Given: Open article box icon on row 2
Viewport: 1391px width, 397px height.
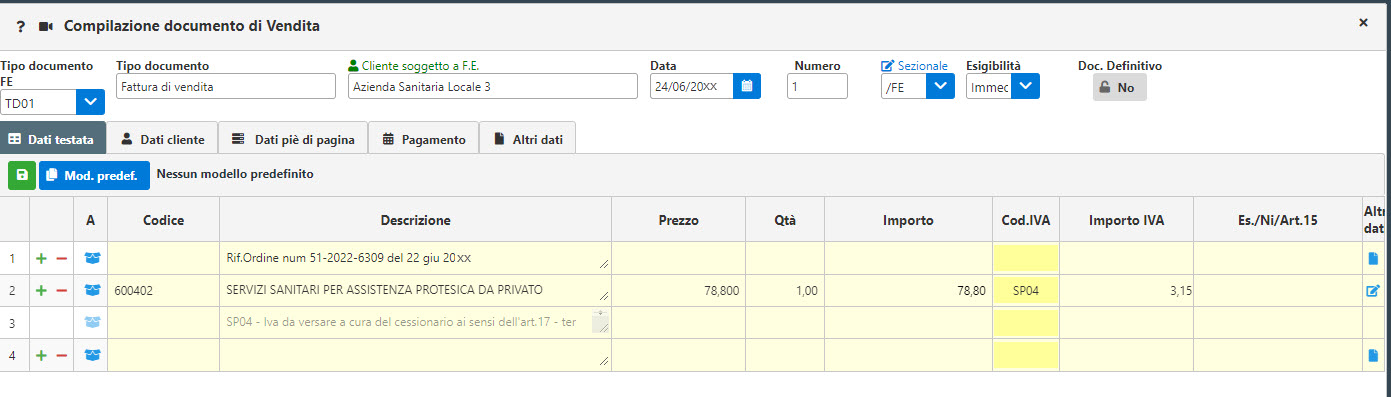Looking at the screenshot, I should (92, 291).
